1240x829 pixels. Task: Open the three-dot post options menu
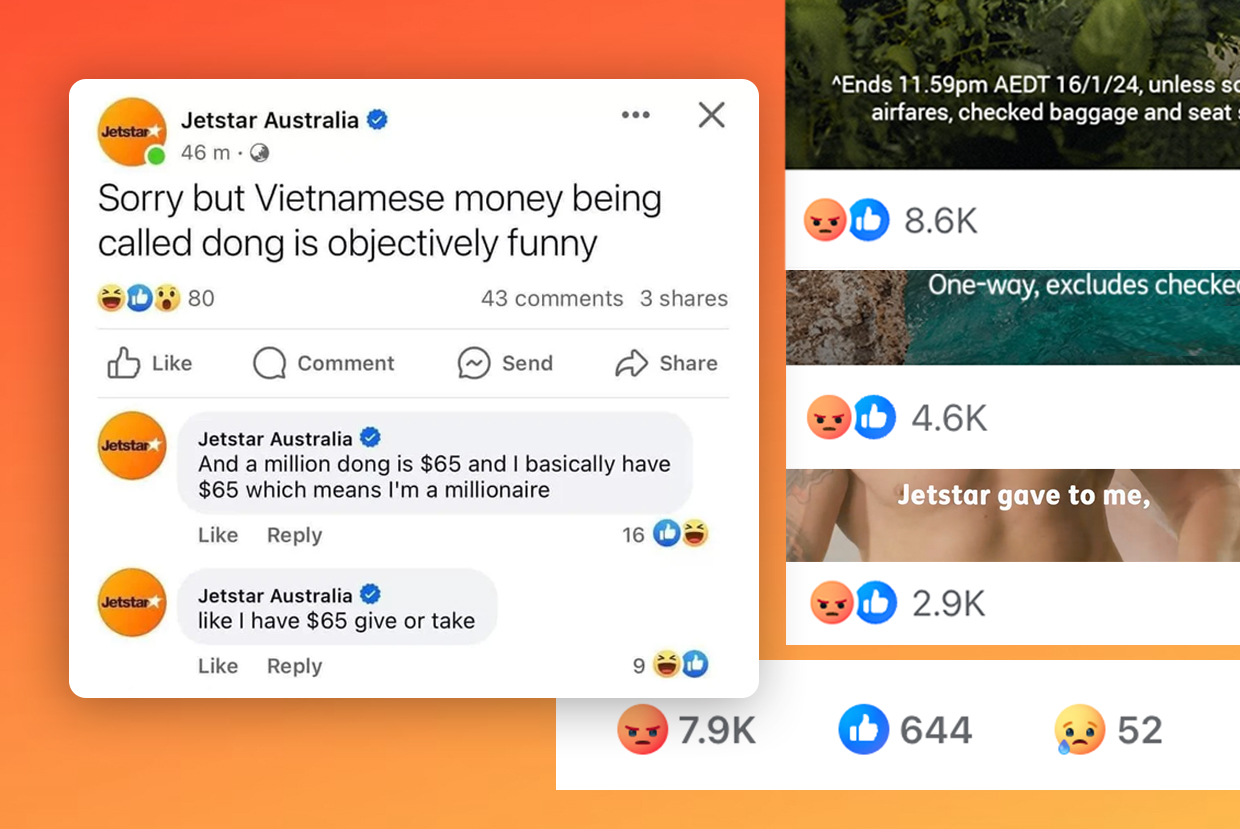[x=635, y=115]
